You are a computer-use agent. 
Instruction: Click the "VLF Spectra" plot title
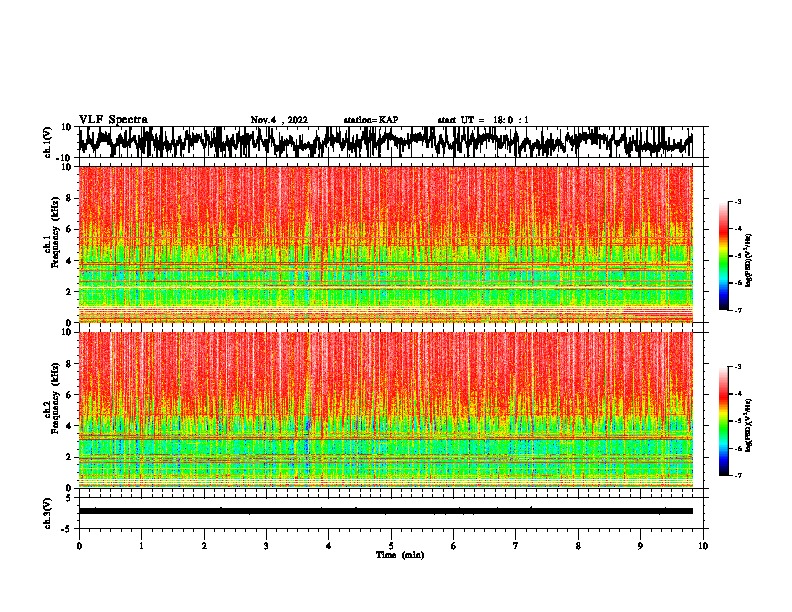[x=113, y=120]
